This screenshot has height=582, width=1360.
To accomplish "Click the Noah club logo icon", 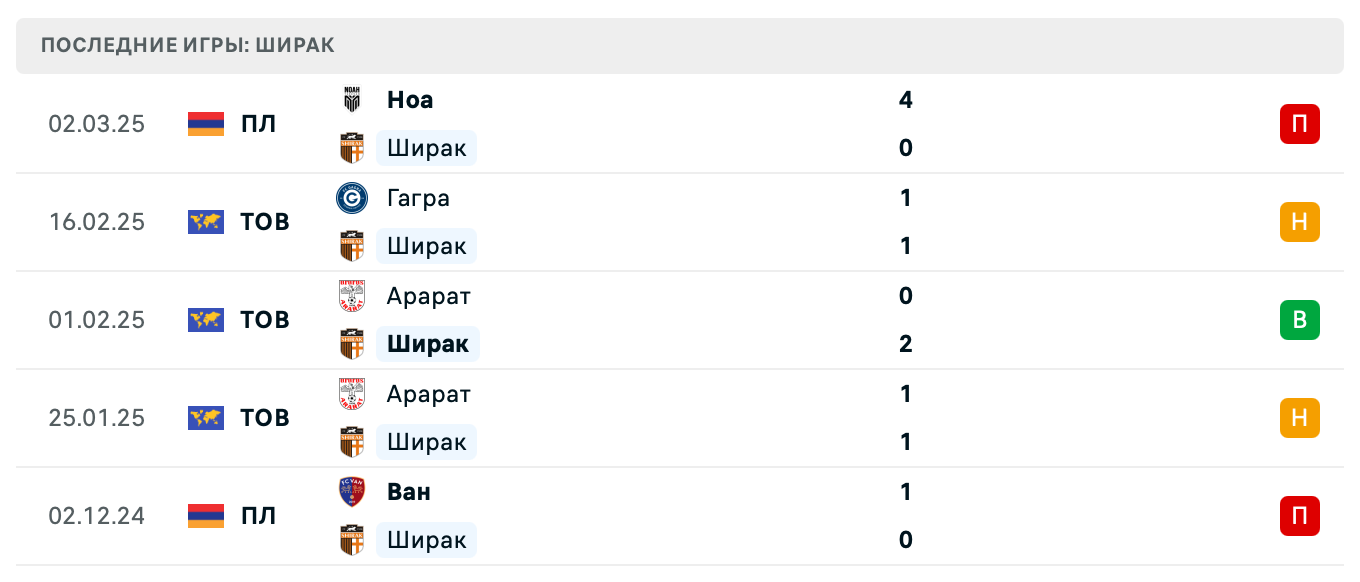I will (x=351, y=100).
